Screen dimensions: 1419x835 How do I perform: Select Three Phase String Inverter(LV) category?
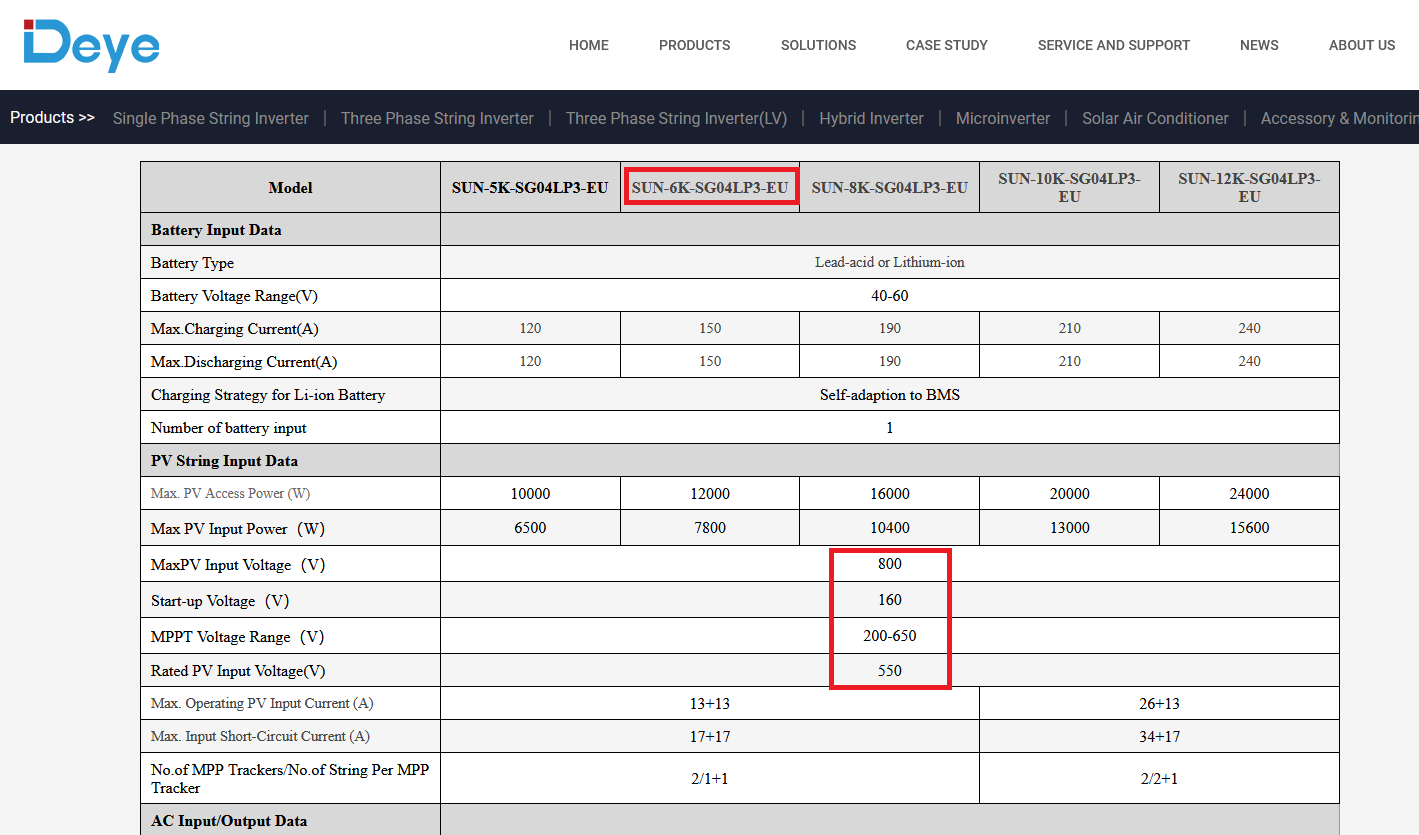(x=677, y=118)
